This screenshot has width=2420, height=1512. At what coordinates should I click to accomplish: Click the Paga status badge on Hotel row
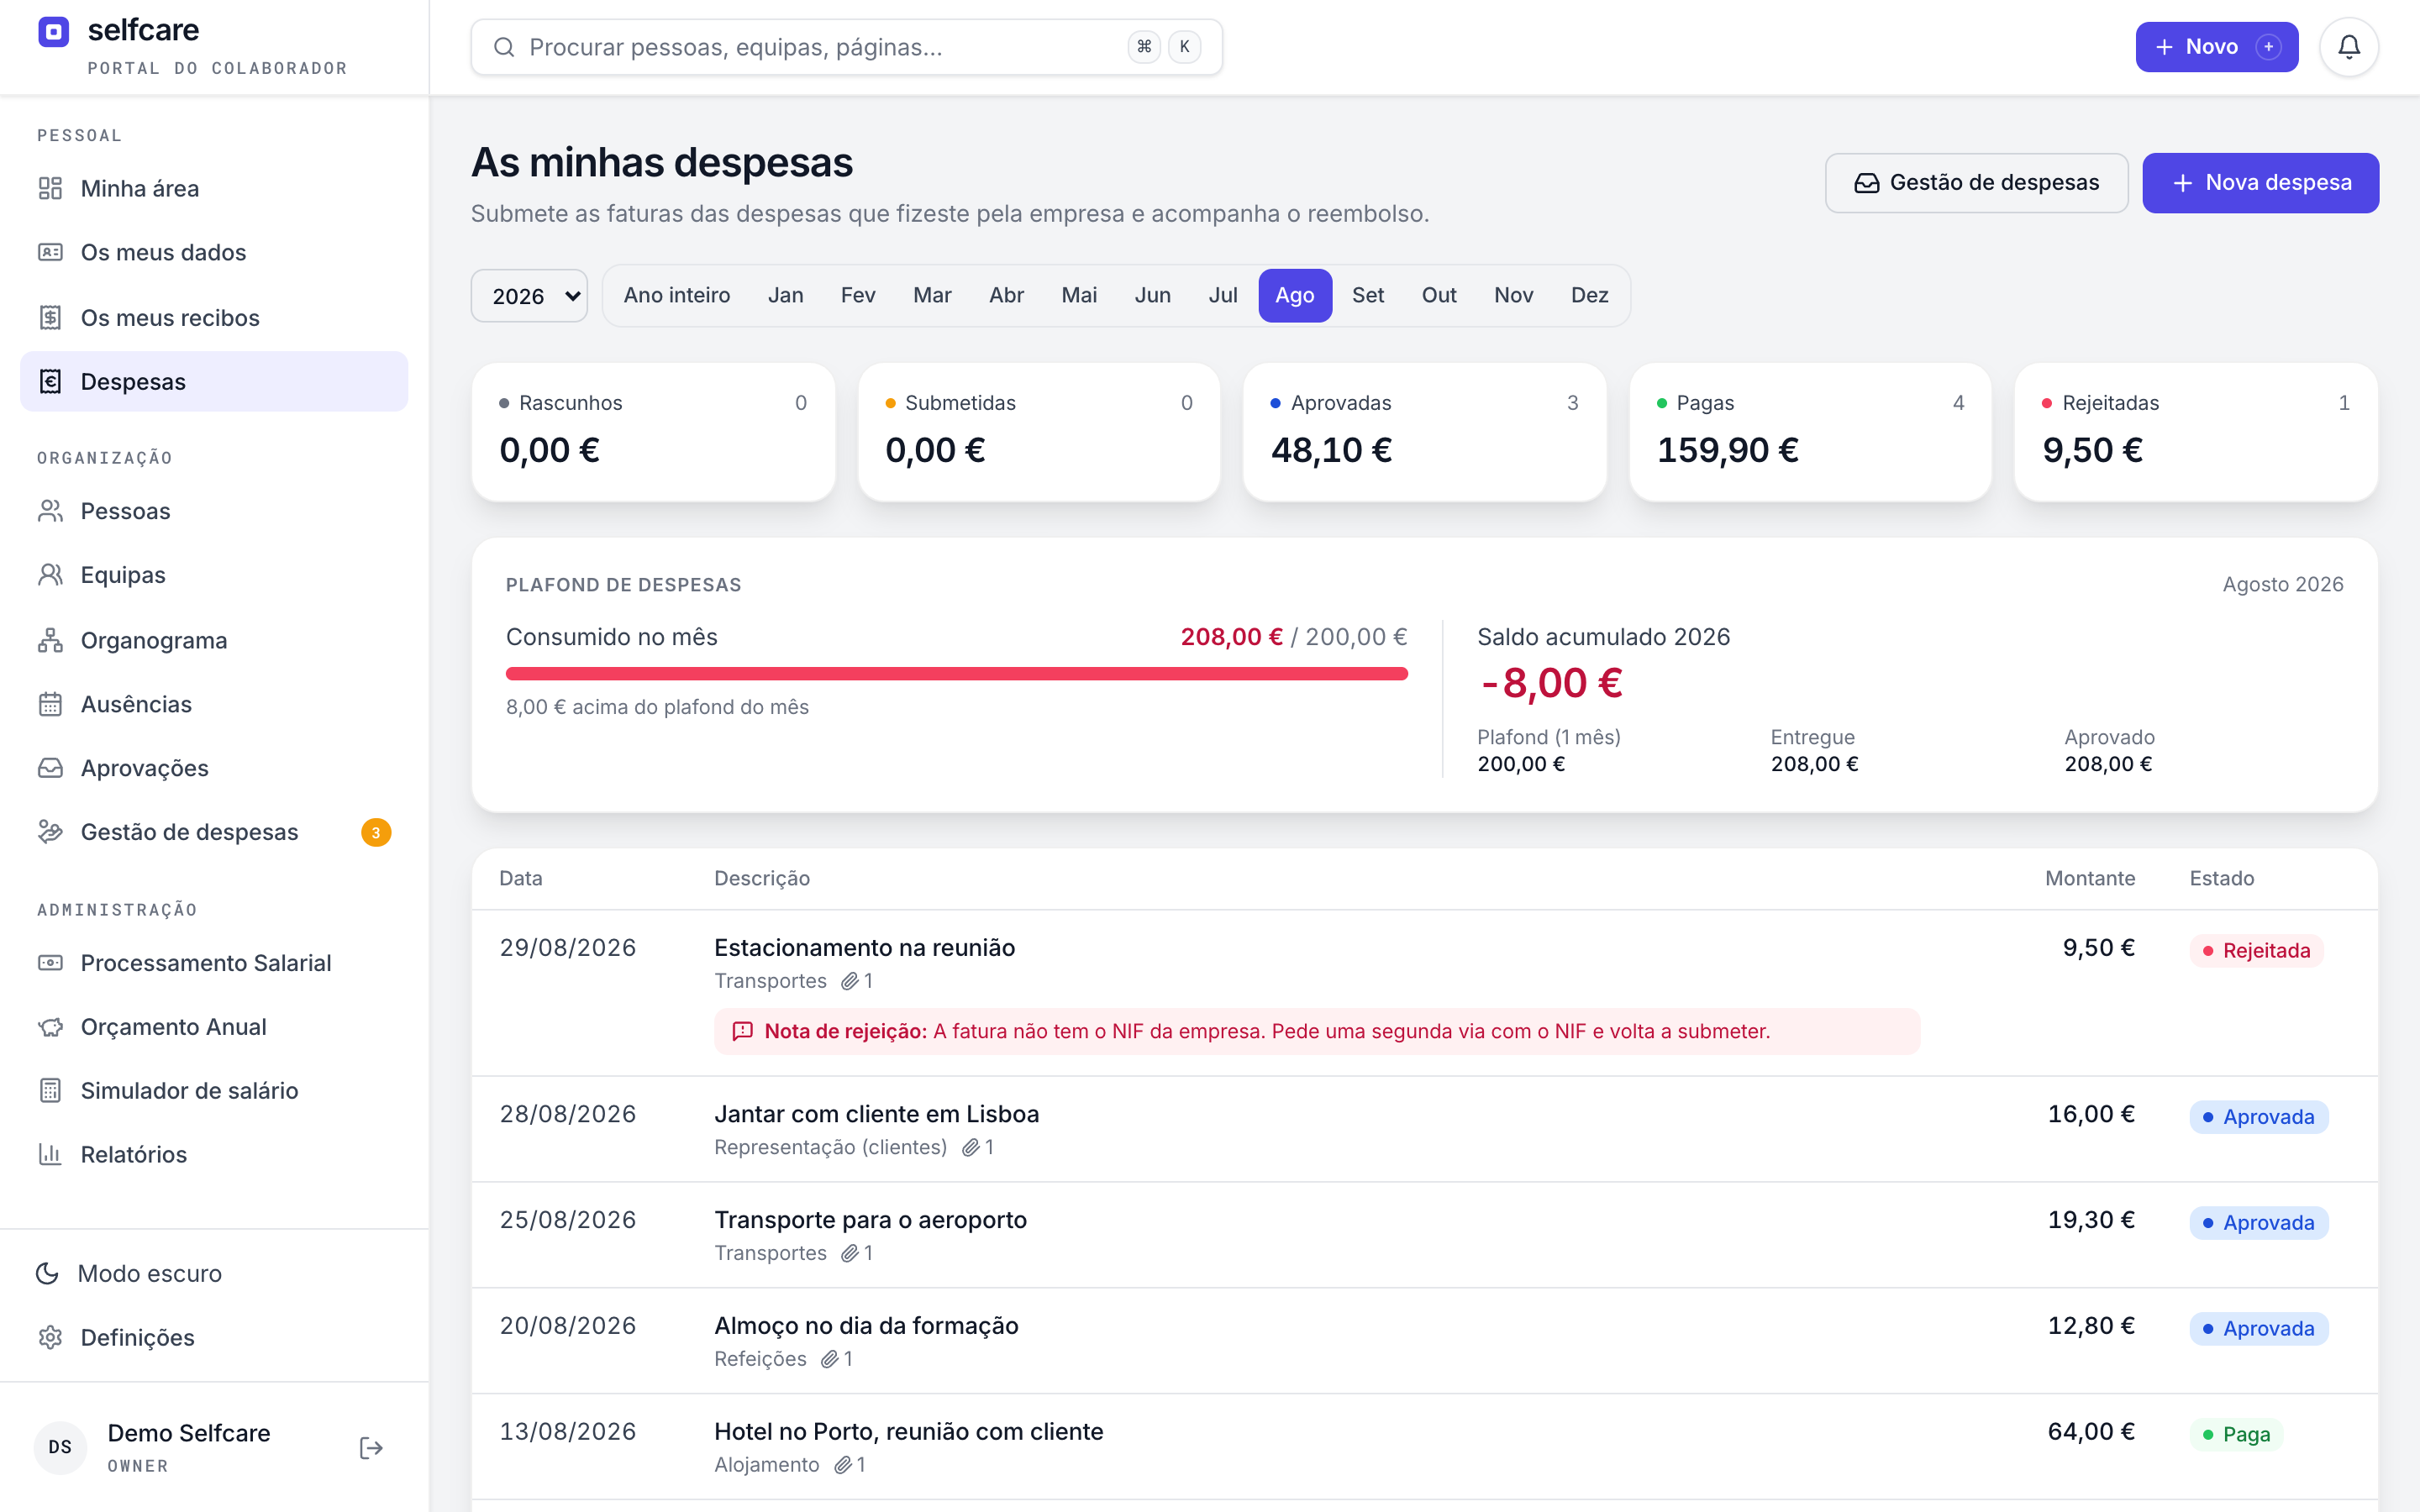(2236, 1434)
